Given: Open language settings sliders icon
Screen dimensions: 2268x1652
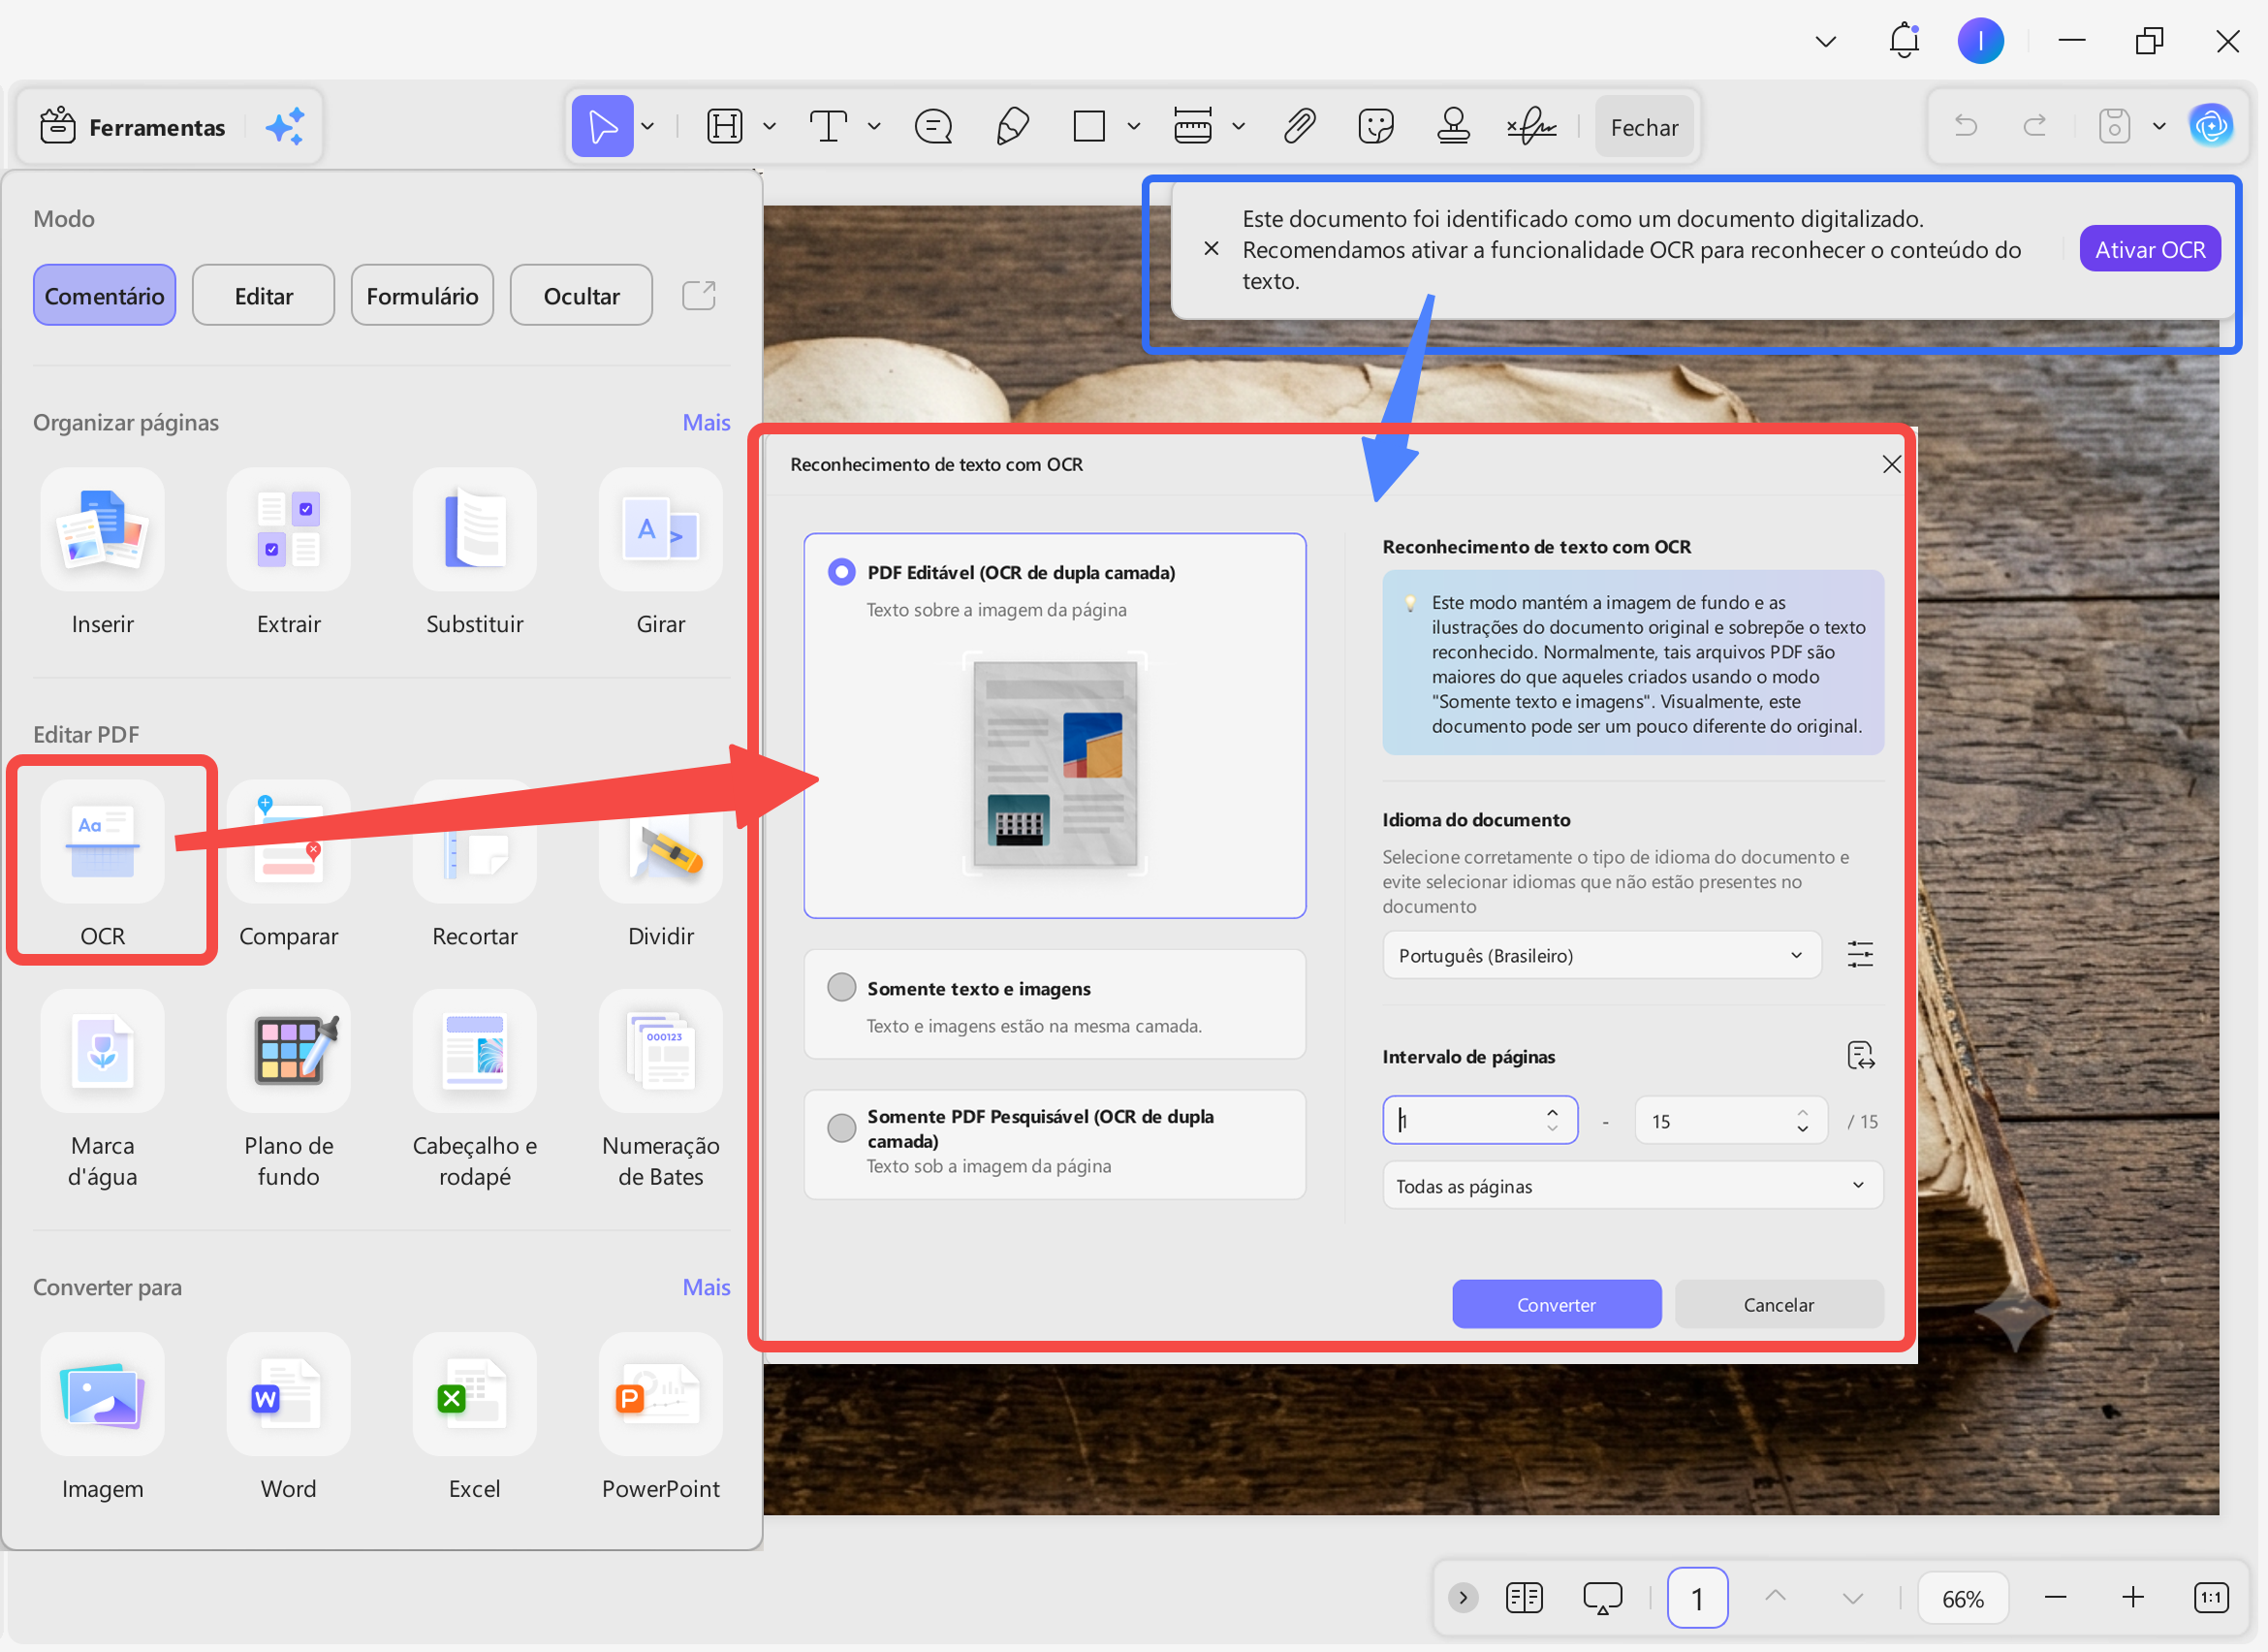Looking at the screenshot, I should click(1860, 955).
